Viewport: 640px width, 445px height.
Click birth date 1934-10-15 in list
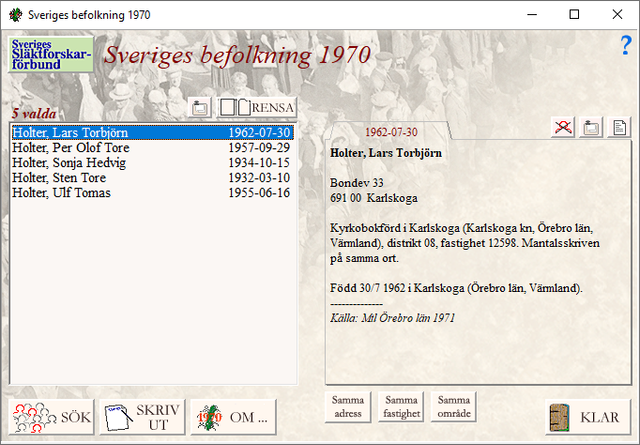point(259,163)
